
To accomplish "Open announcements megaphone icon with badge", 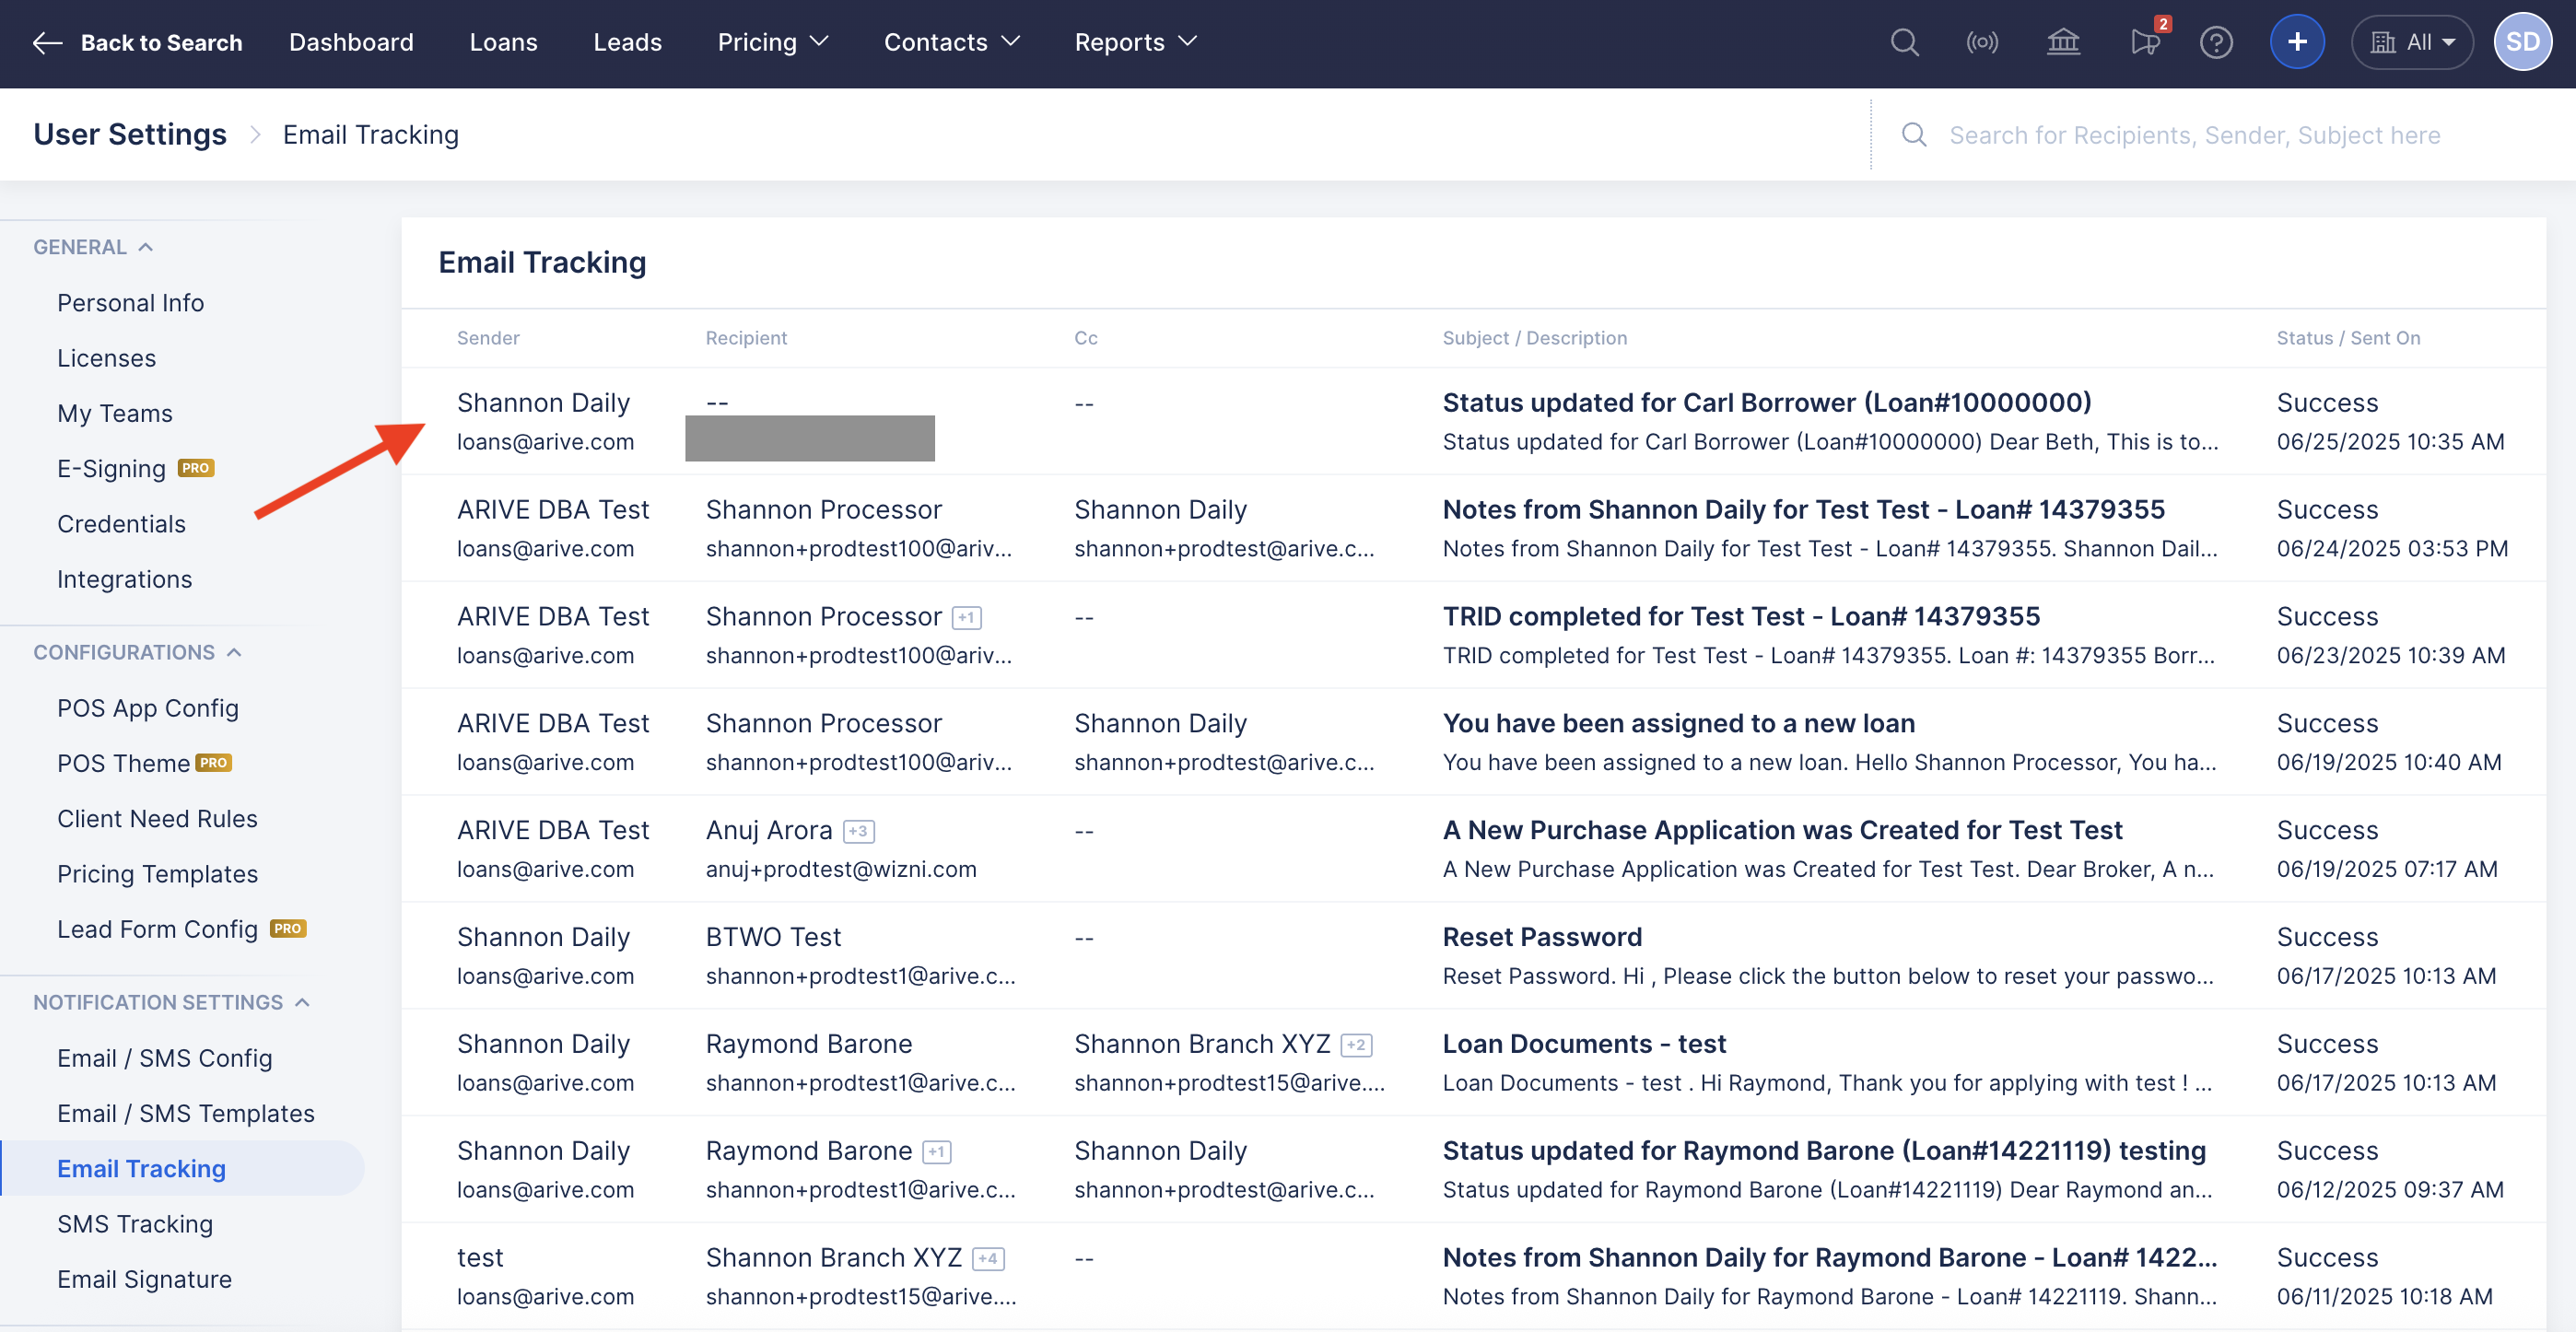I will click(2144, 42).
